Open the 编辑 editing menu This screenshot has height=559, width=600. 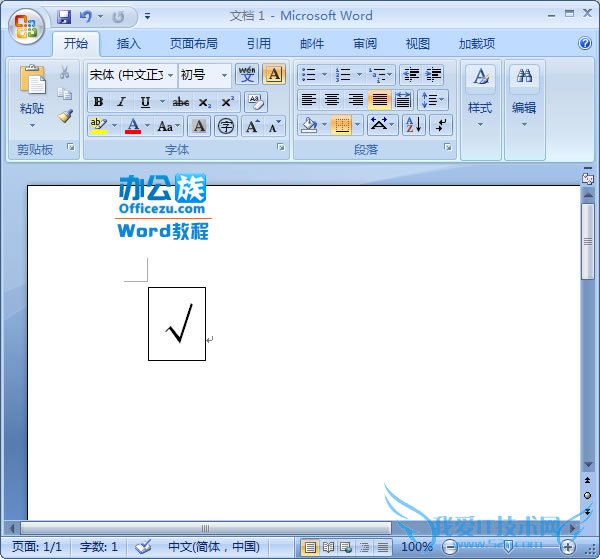(524, 96)
